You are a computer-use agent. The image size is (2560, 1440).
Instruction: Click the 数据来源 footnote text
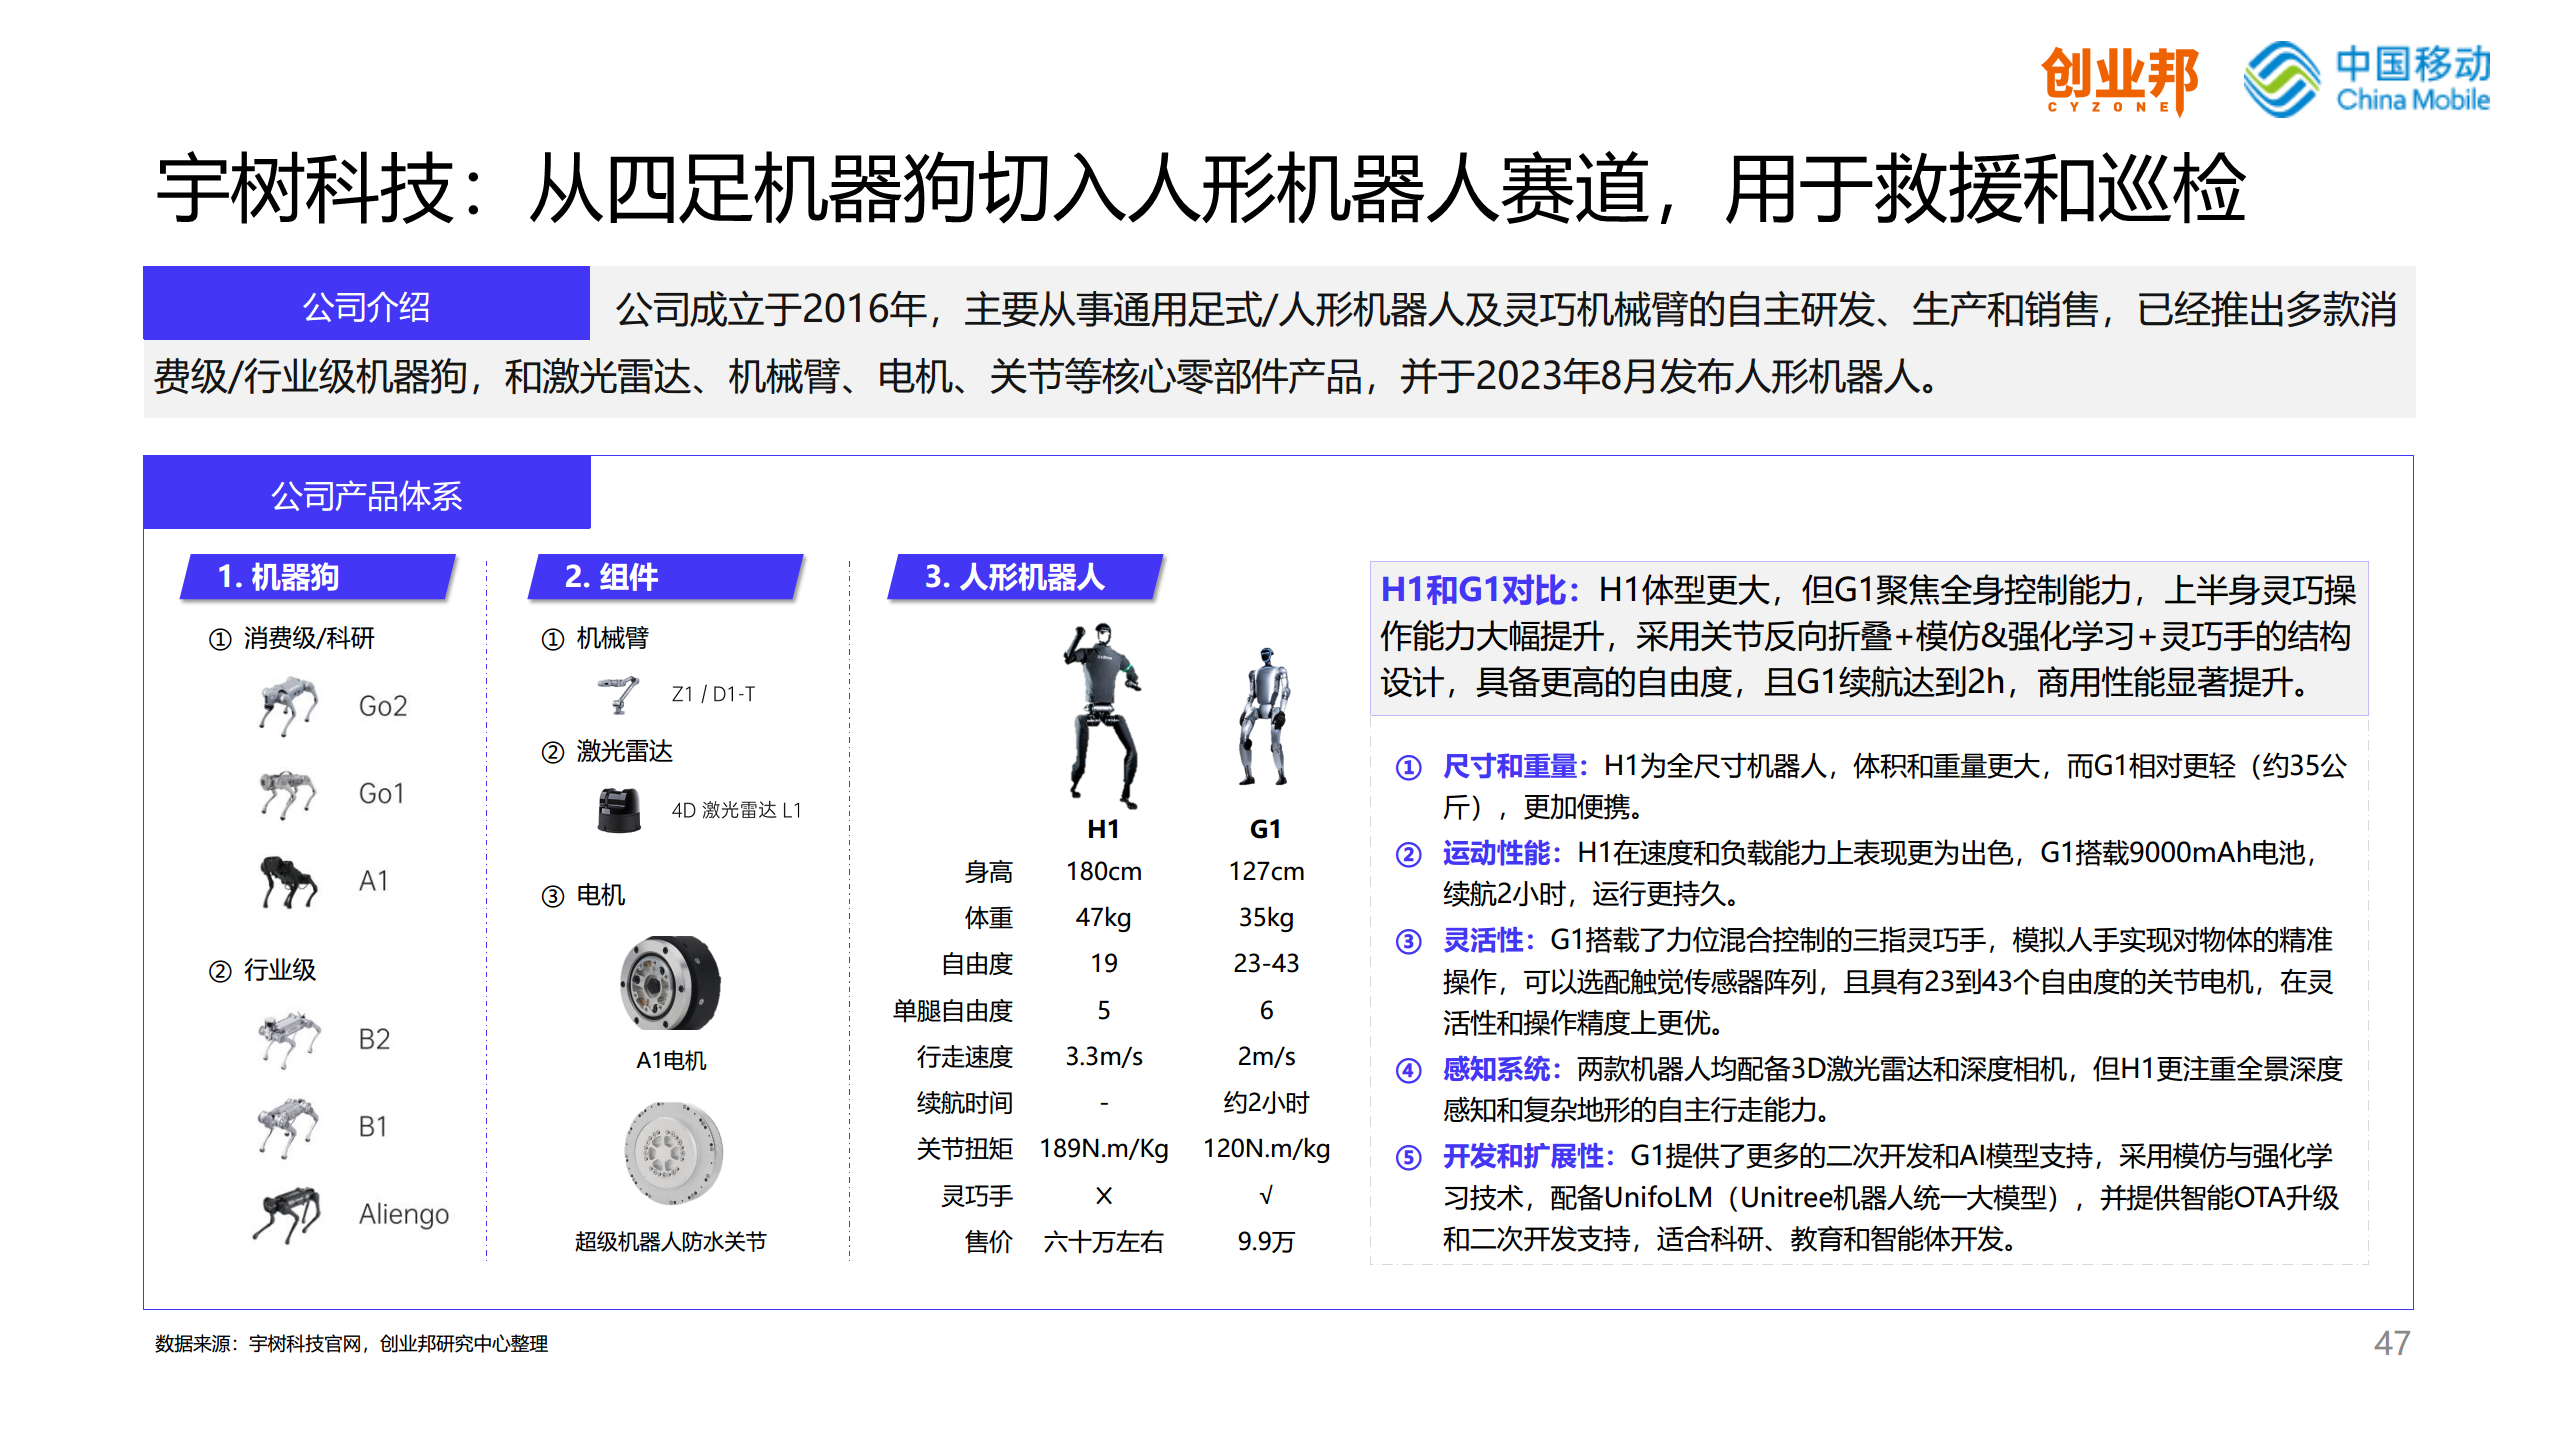point(351,1344)
